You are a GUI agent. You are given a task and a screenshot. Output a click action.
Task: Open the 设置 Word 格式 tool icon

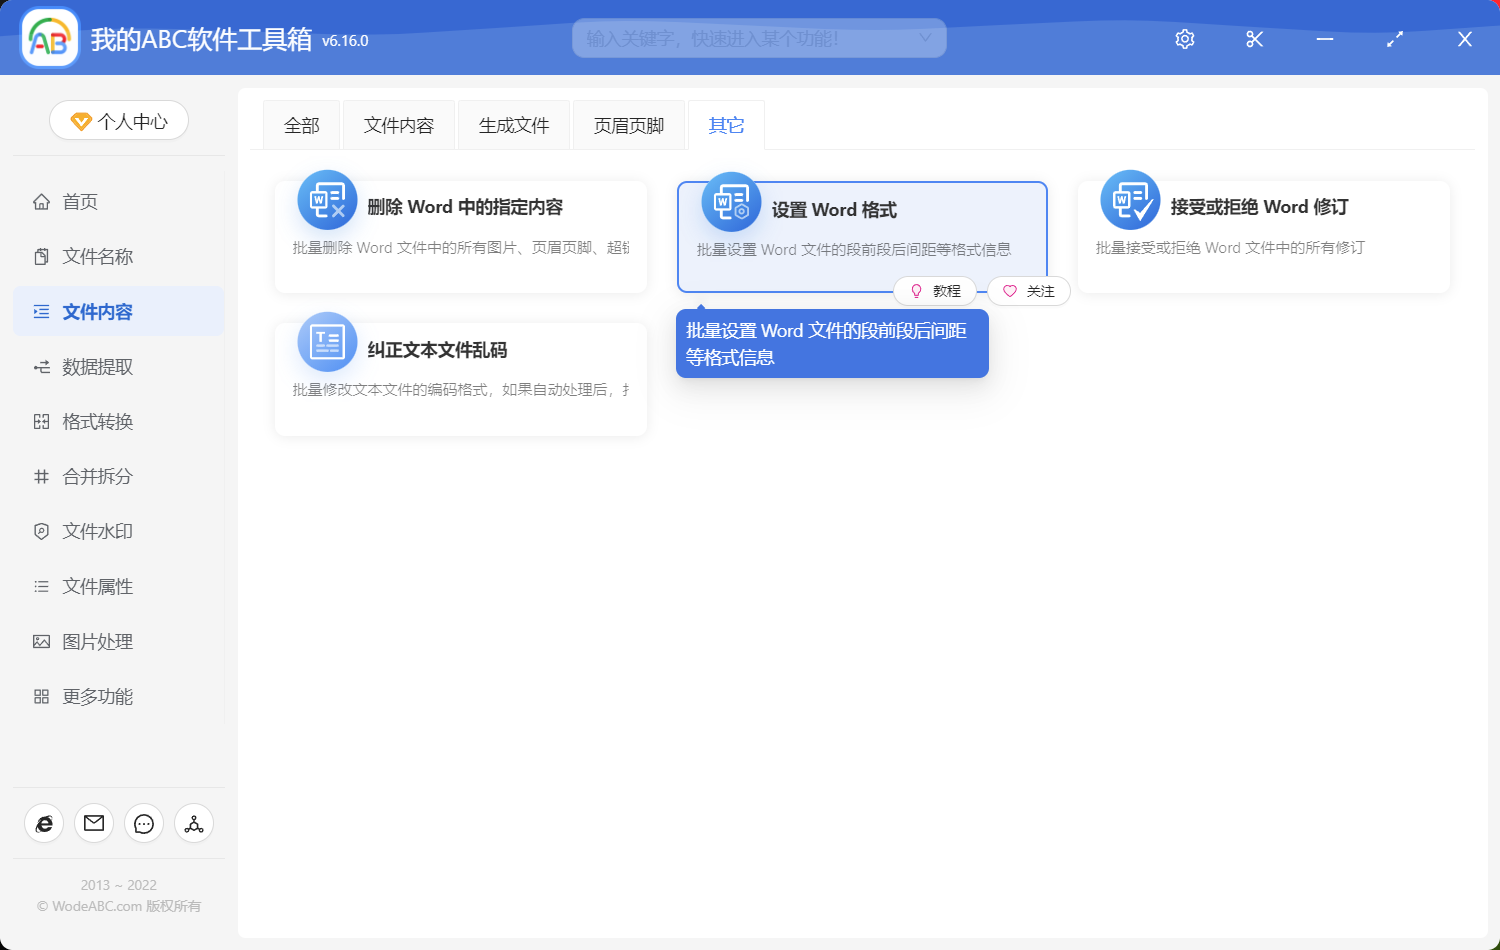point(730,200)
